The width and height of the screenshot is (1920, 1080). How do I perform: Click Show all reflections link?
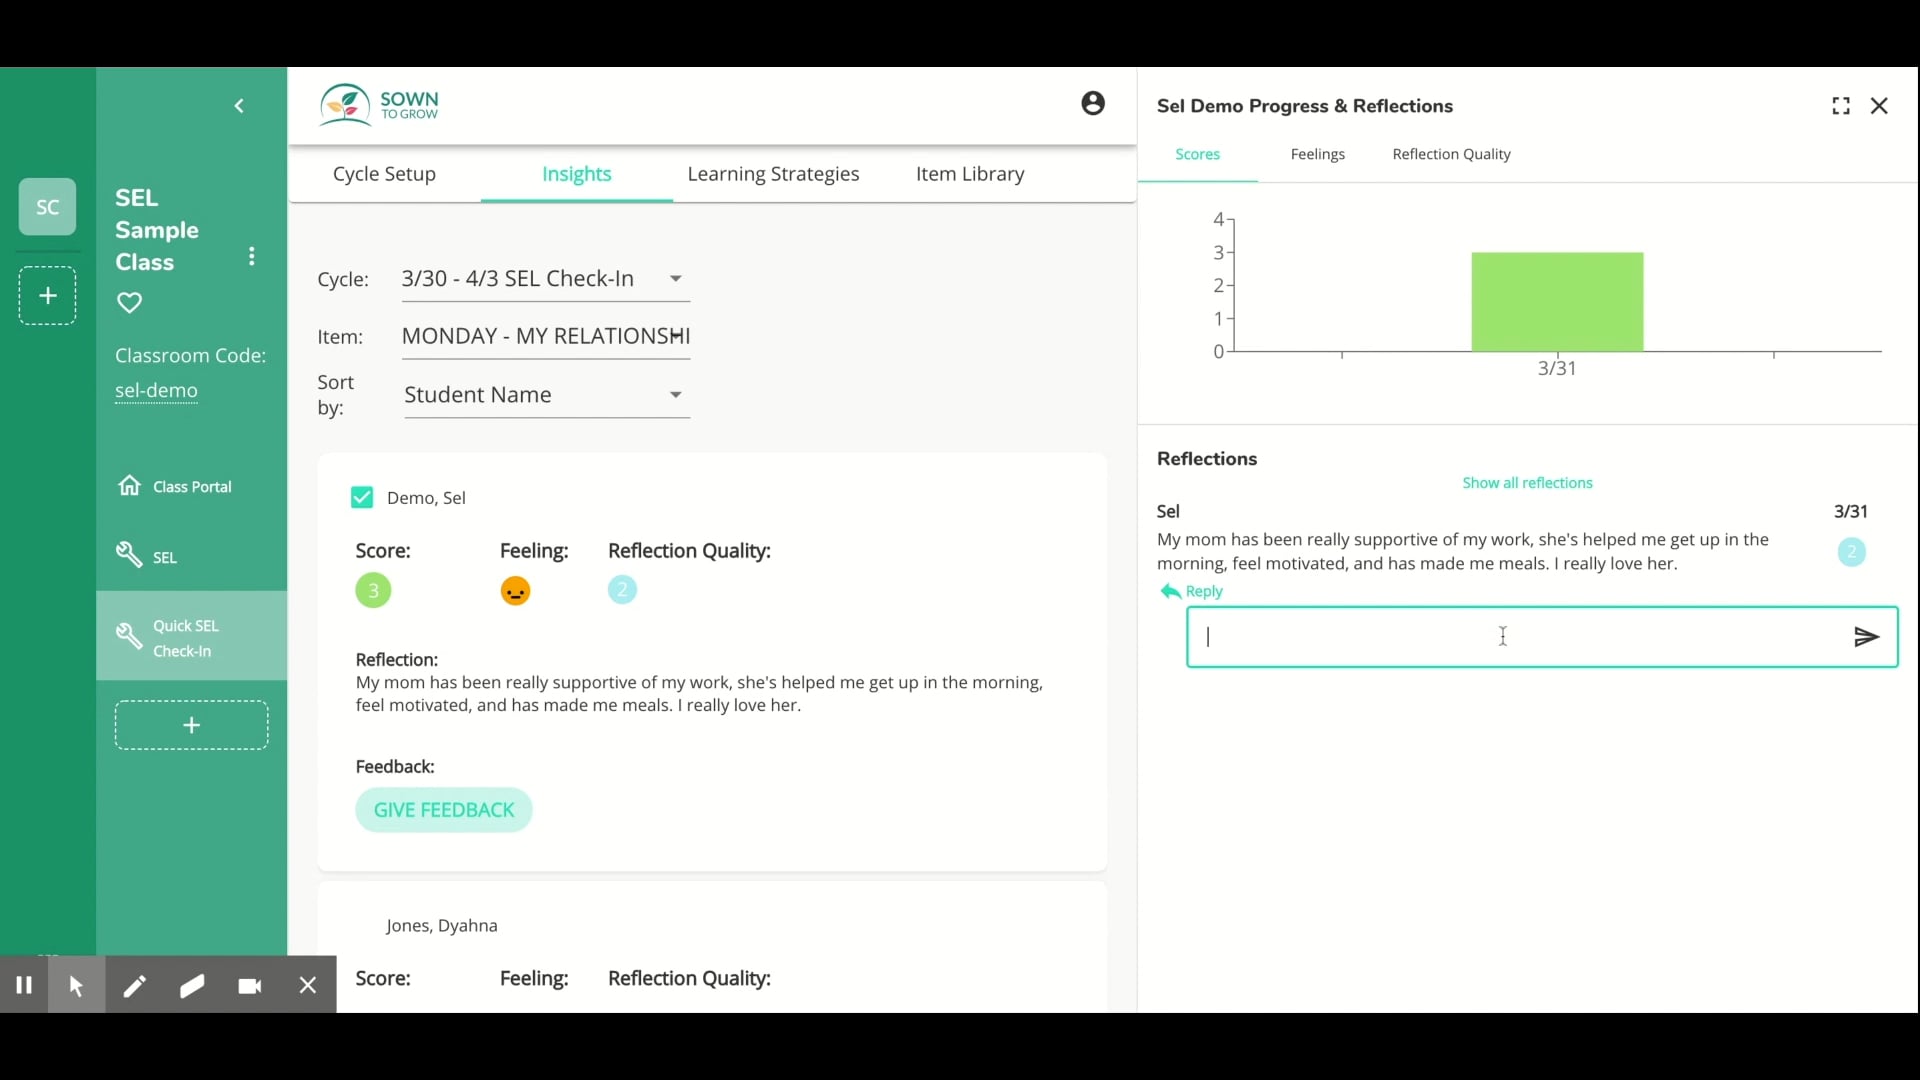pos(1527,483)
